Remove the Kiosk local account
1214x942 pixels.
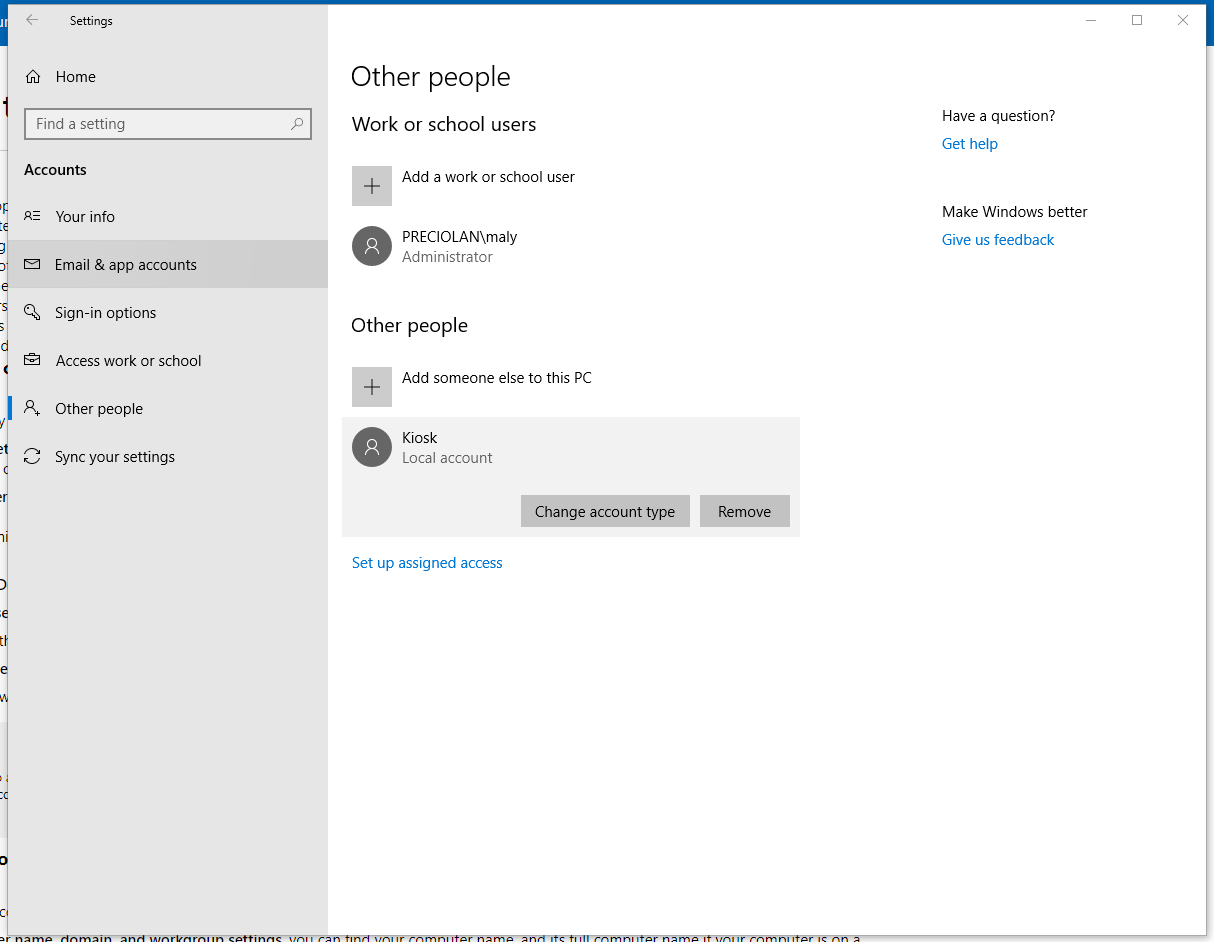tap(745, 511)
